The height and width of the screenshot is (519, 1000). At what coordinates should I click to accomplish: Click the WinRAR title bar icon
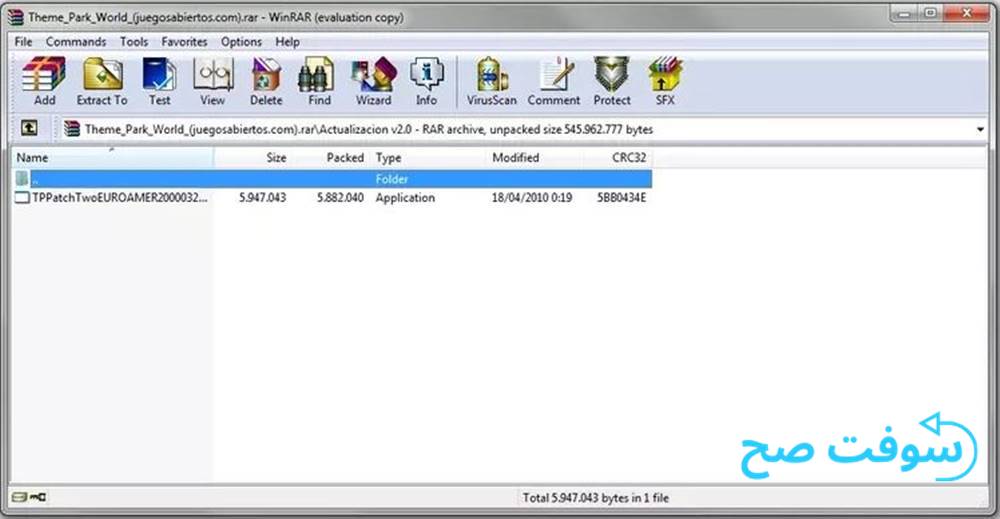(15, 17)
